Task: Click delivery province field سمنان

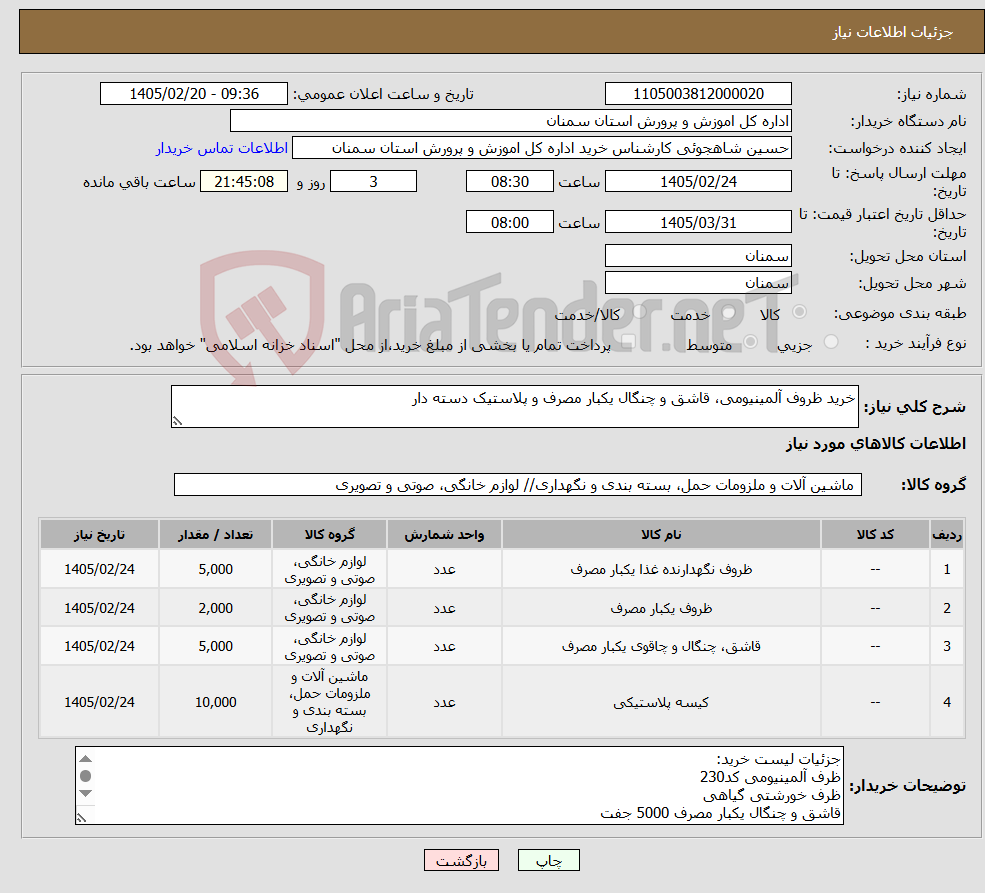Action: [698, 256]
